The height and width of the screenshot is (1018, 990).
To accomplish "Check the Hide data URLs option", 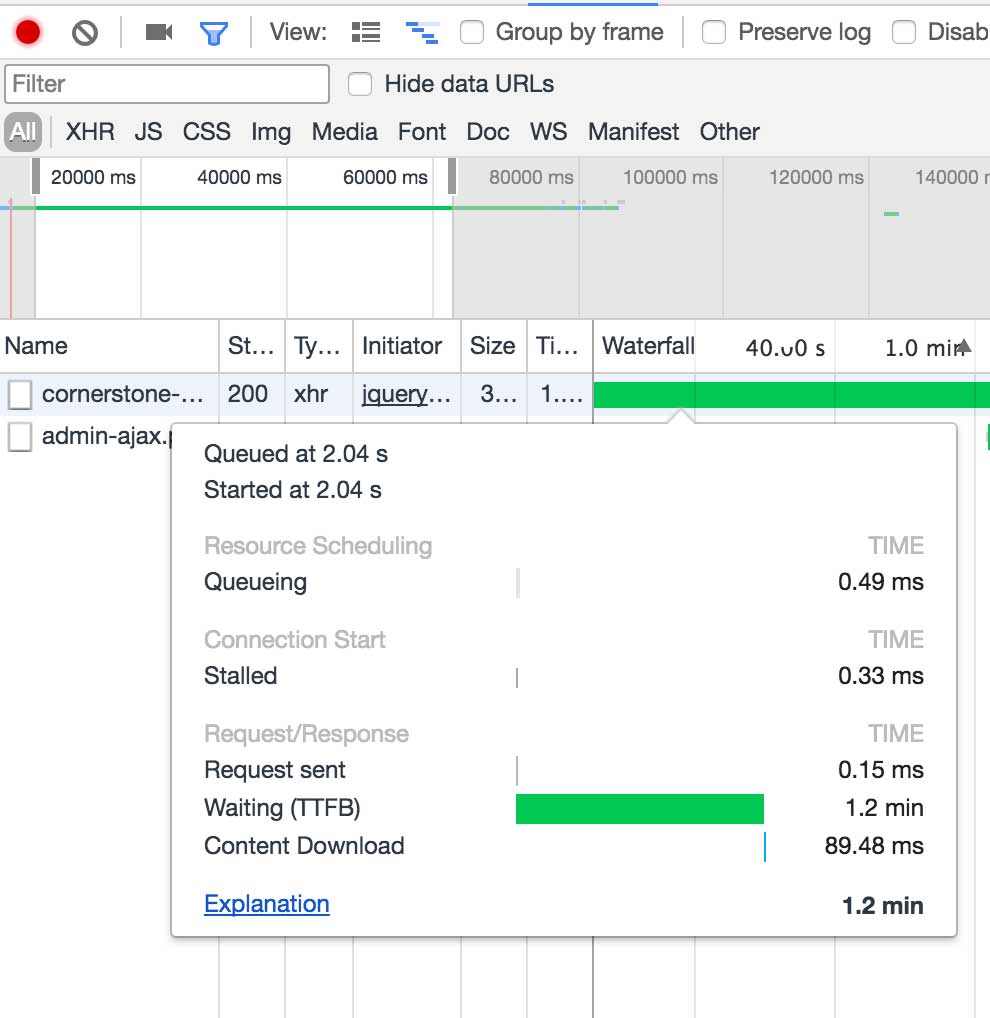I will coord(360,85).
